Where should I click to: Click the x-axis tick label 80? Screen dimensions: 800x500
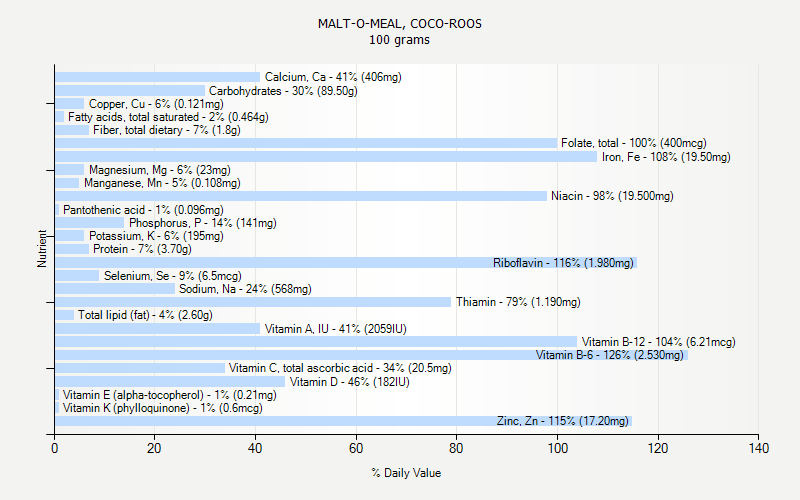click(x=456, y=448)
